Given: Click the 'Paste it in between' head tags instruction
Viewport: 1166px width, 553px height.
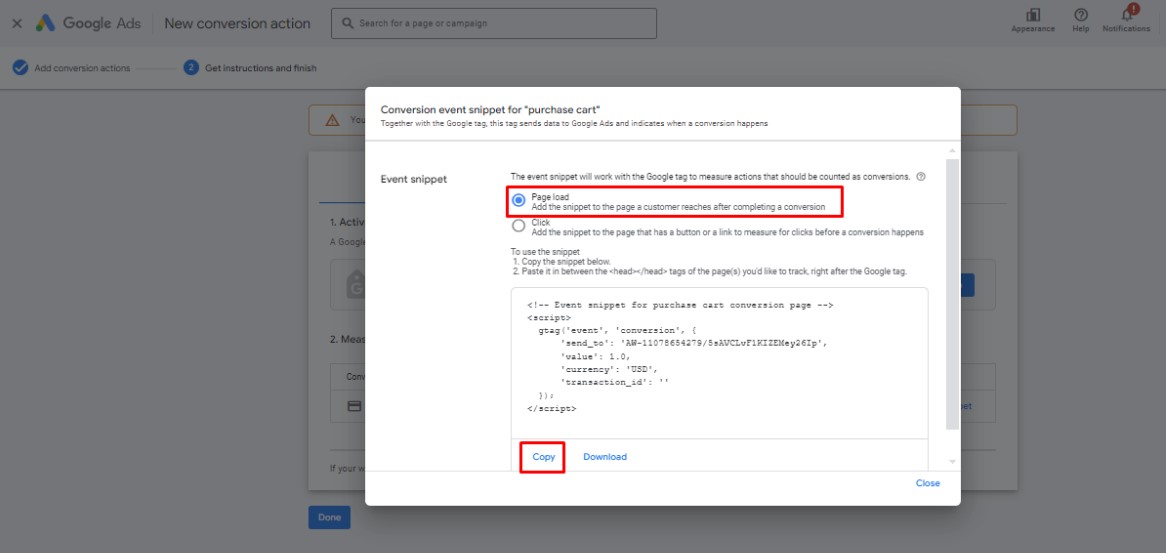Looking at the screenshot, I should coord(709,271).
